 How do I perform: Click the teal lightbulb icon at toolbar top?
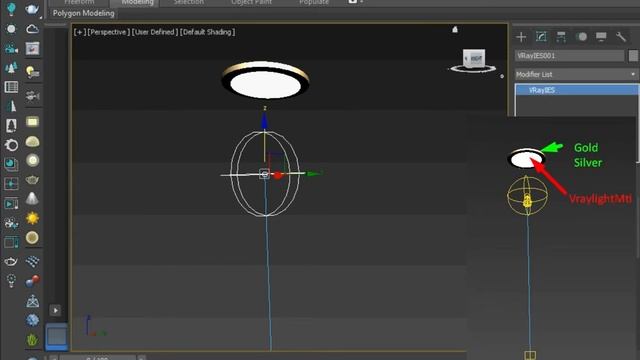point(11,8)
